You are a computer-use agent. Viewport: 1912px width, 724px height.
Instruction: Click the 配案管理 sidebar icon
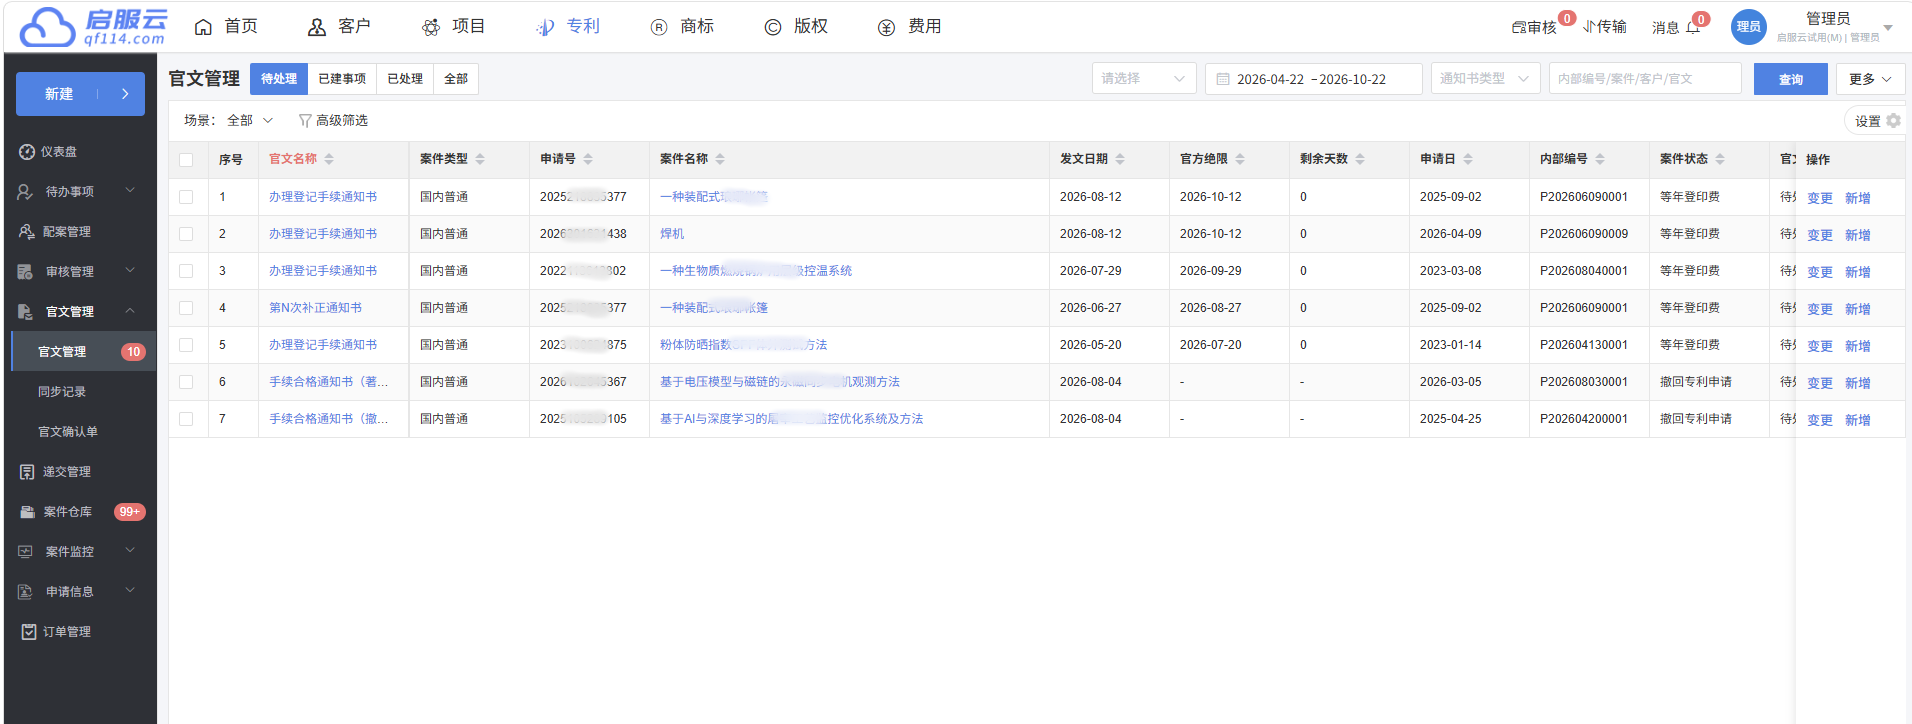(x=27, y=232)
